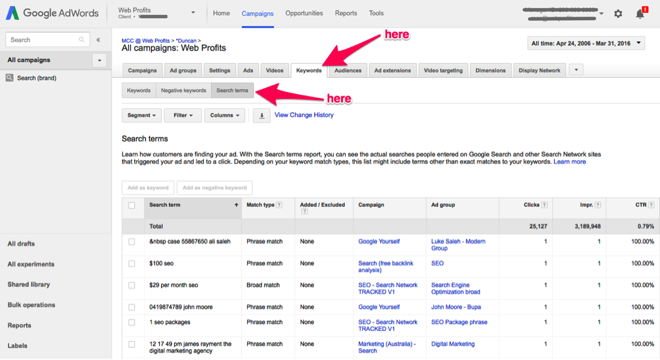Click the search magnifier icon in sidebar

[82, 40]
